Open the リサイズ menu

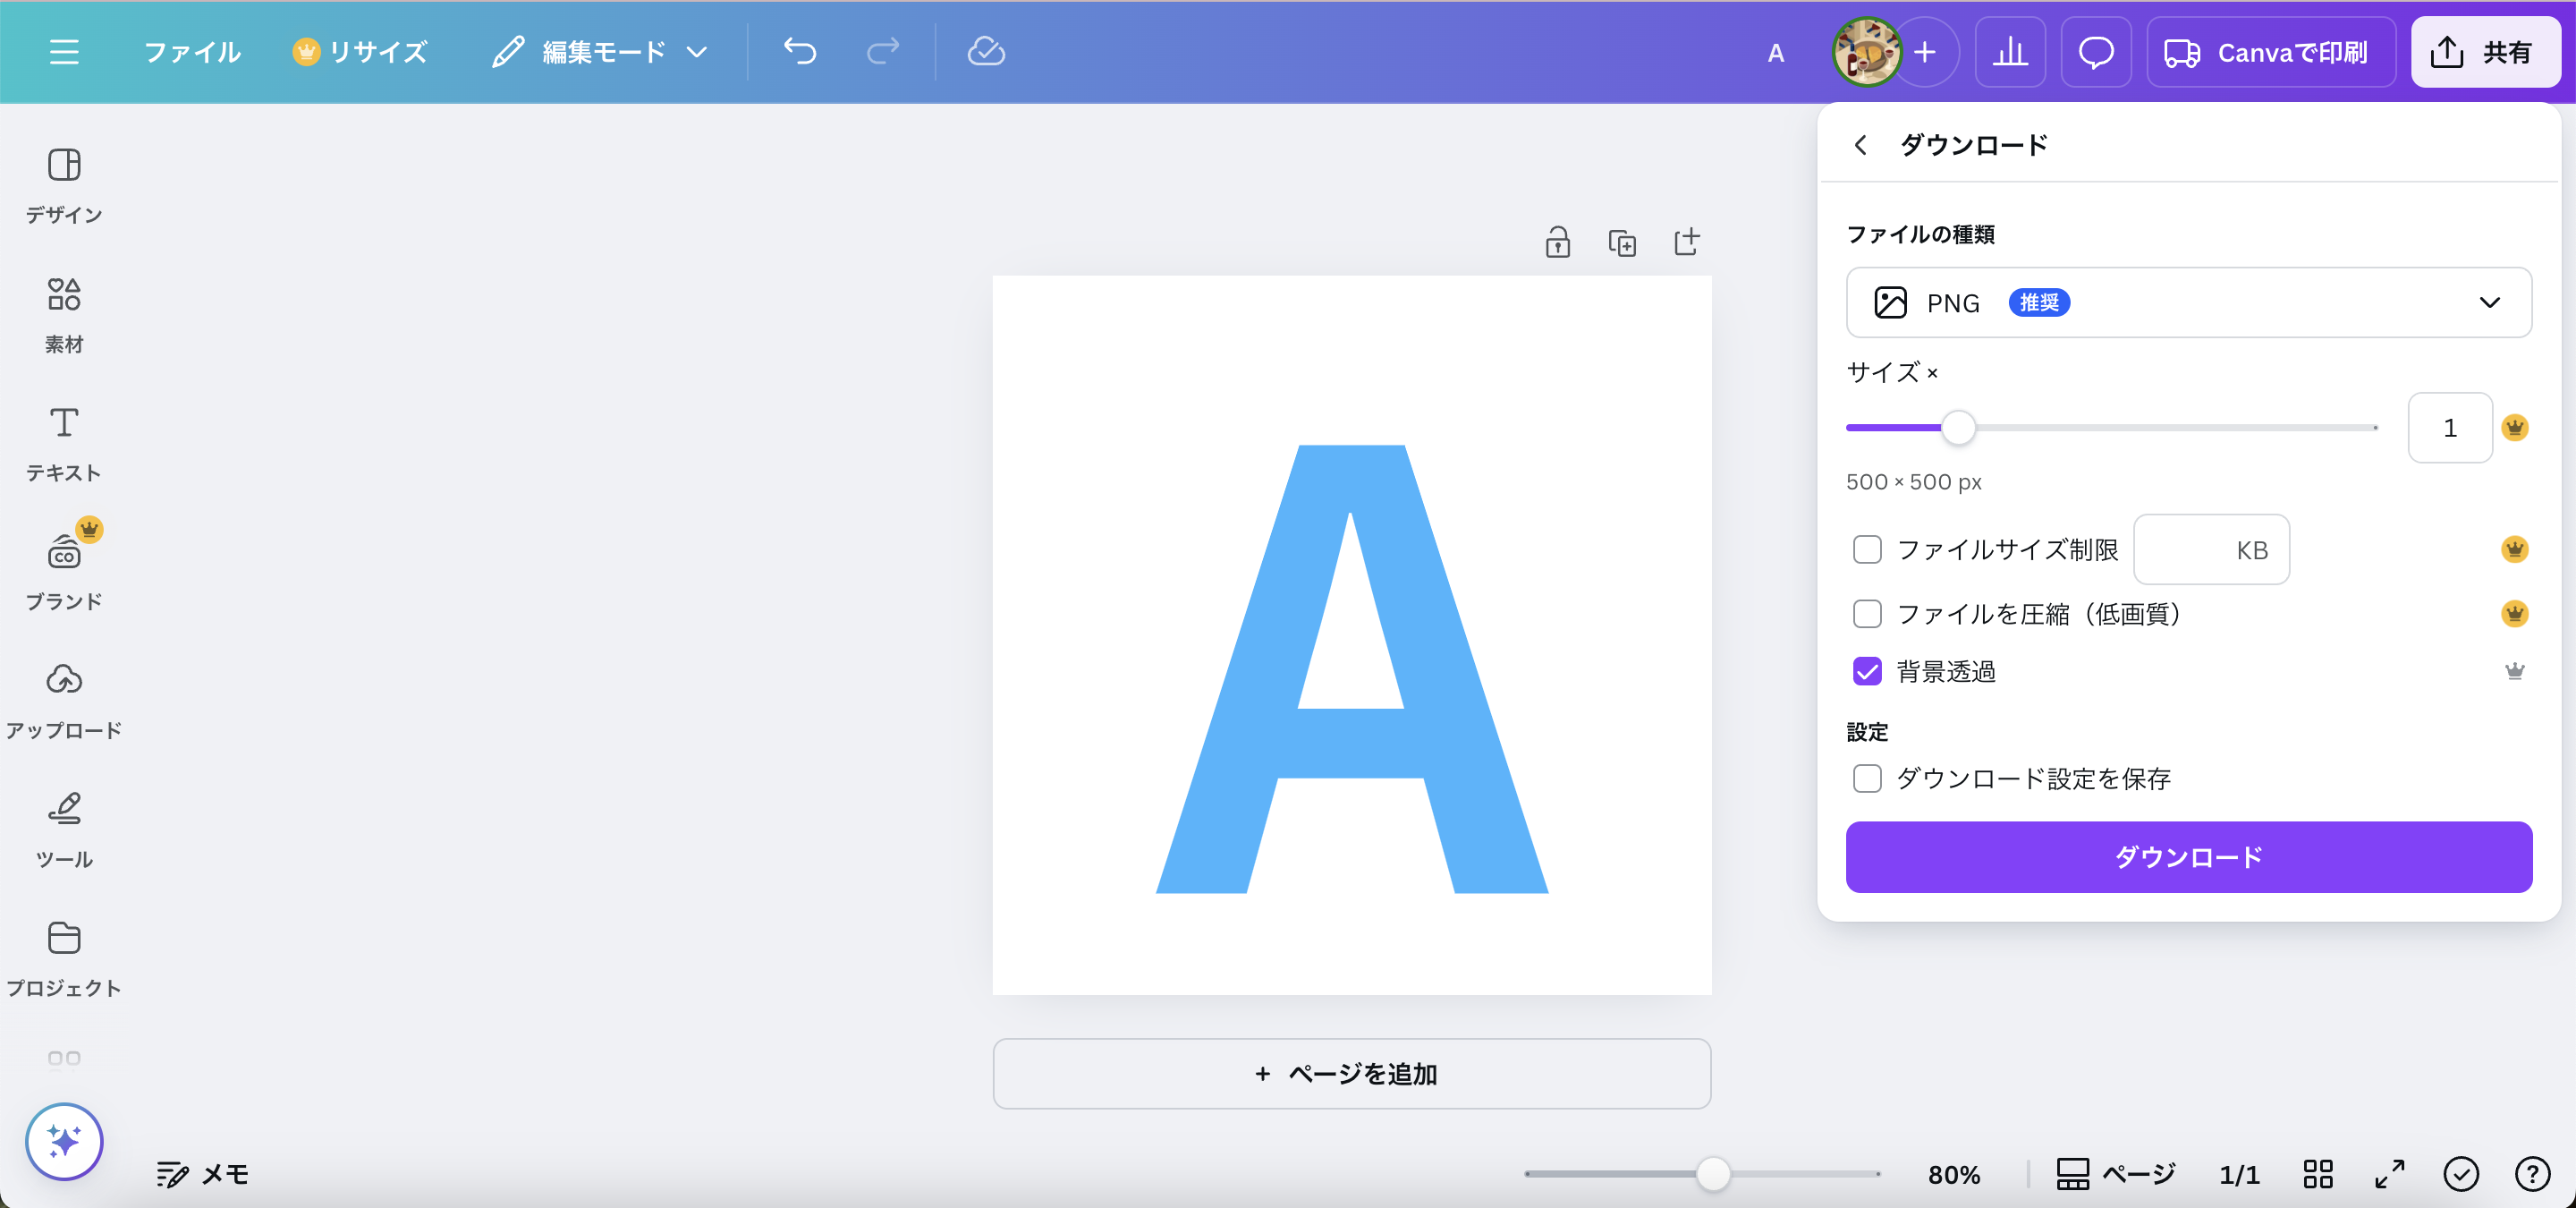tap(362, 51)
